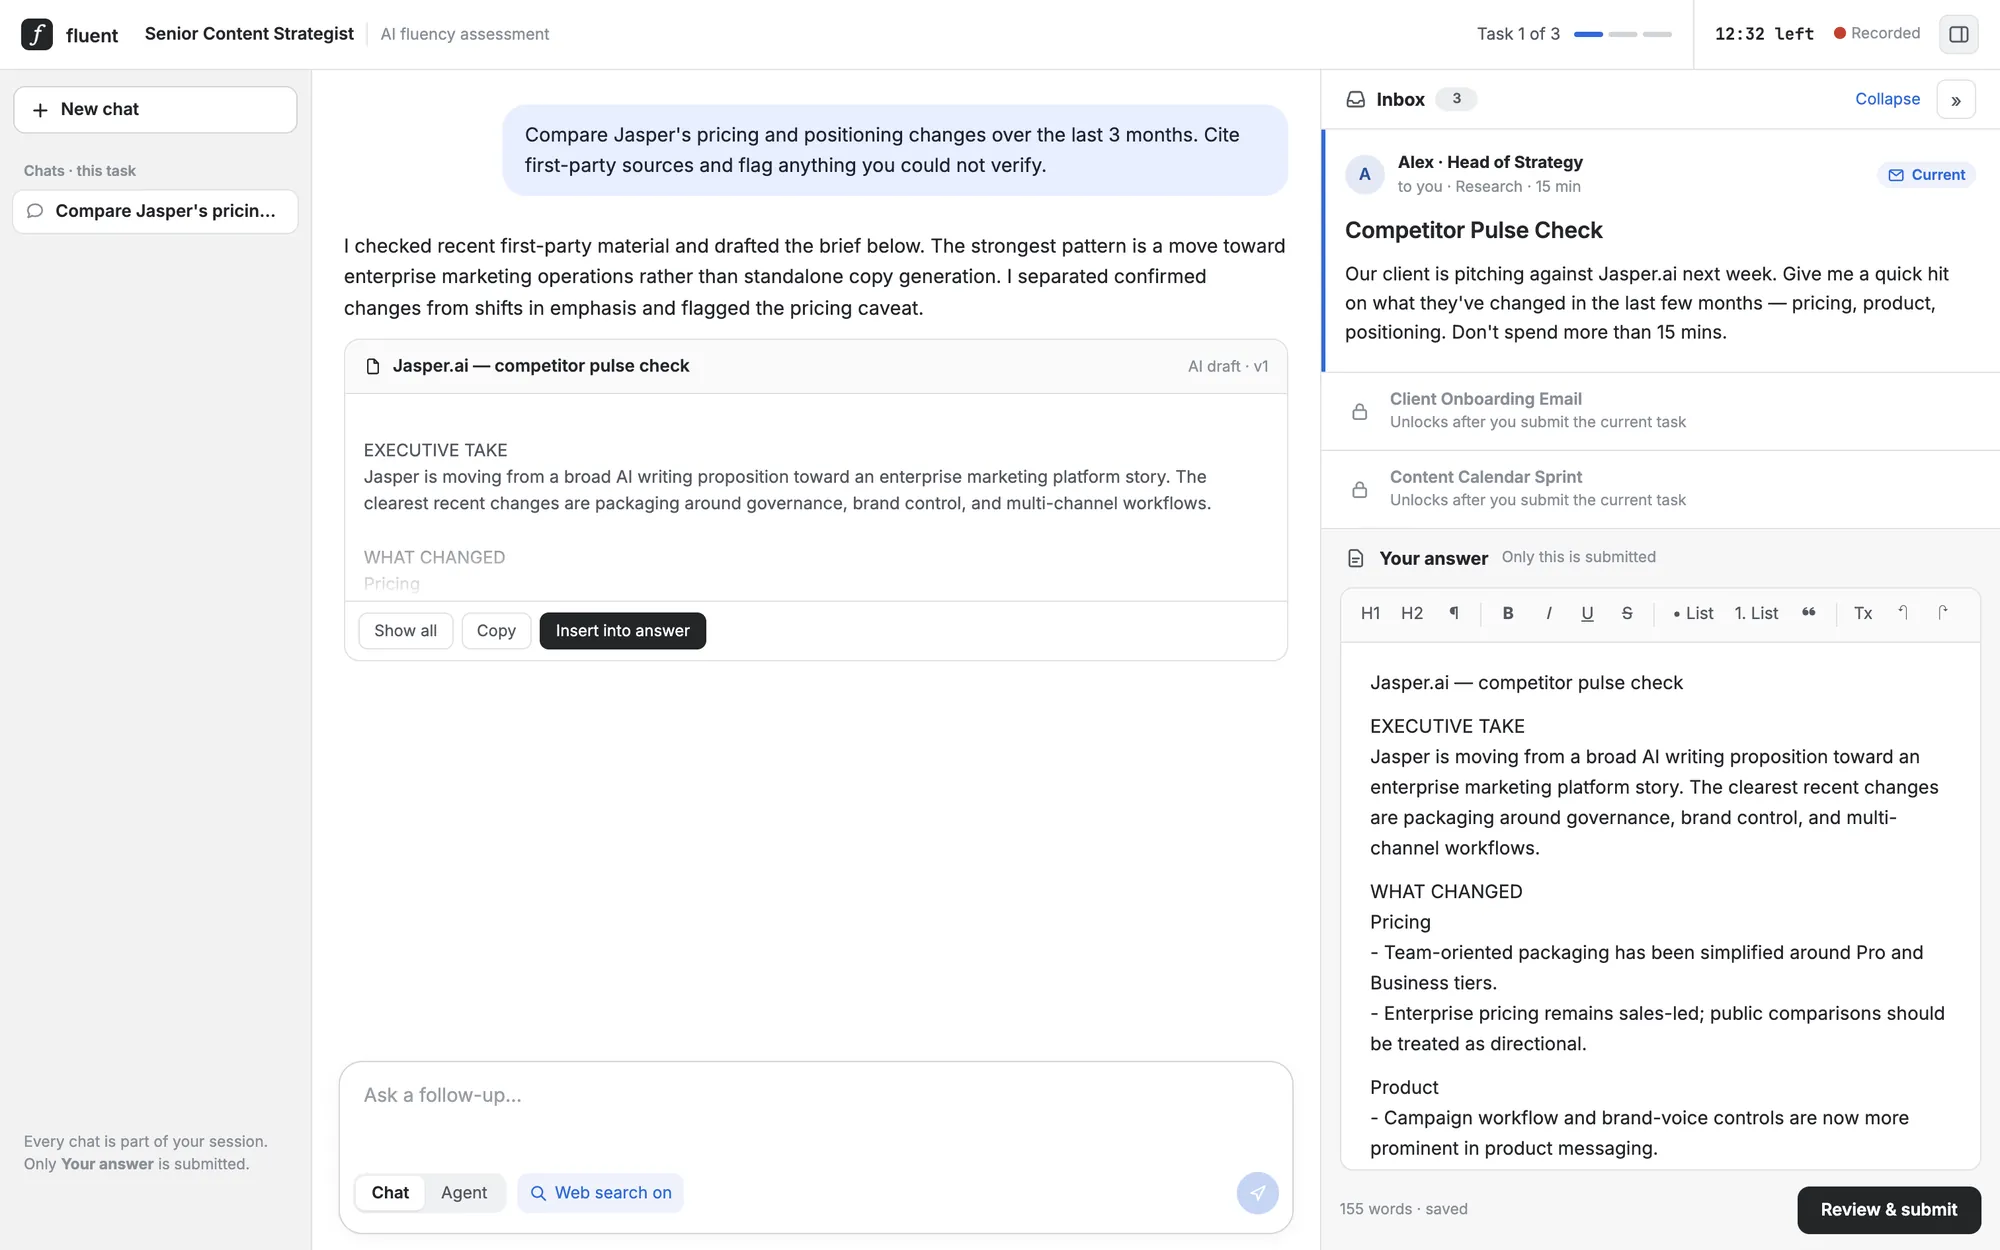
Task: Toggle the side panel layout icon
Action: [x=1958, y=34]
